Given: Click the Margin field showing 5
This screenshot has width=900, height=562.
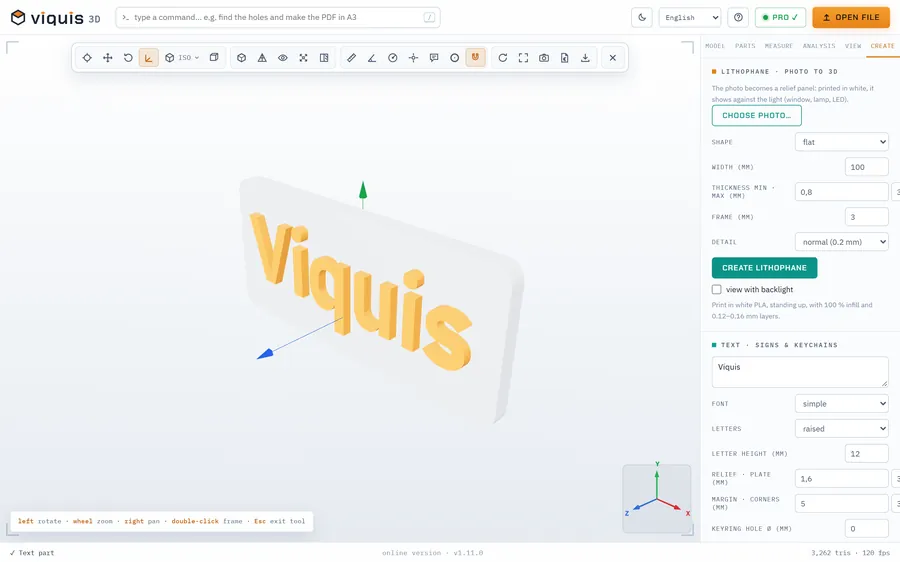Looking at the screenshot, I should (x=841, y=503).
